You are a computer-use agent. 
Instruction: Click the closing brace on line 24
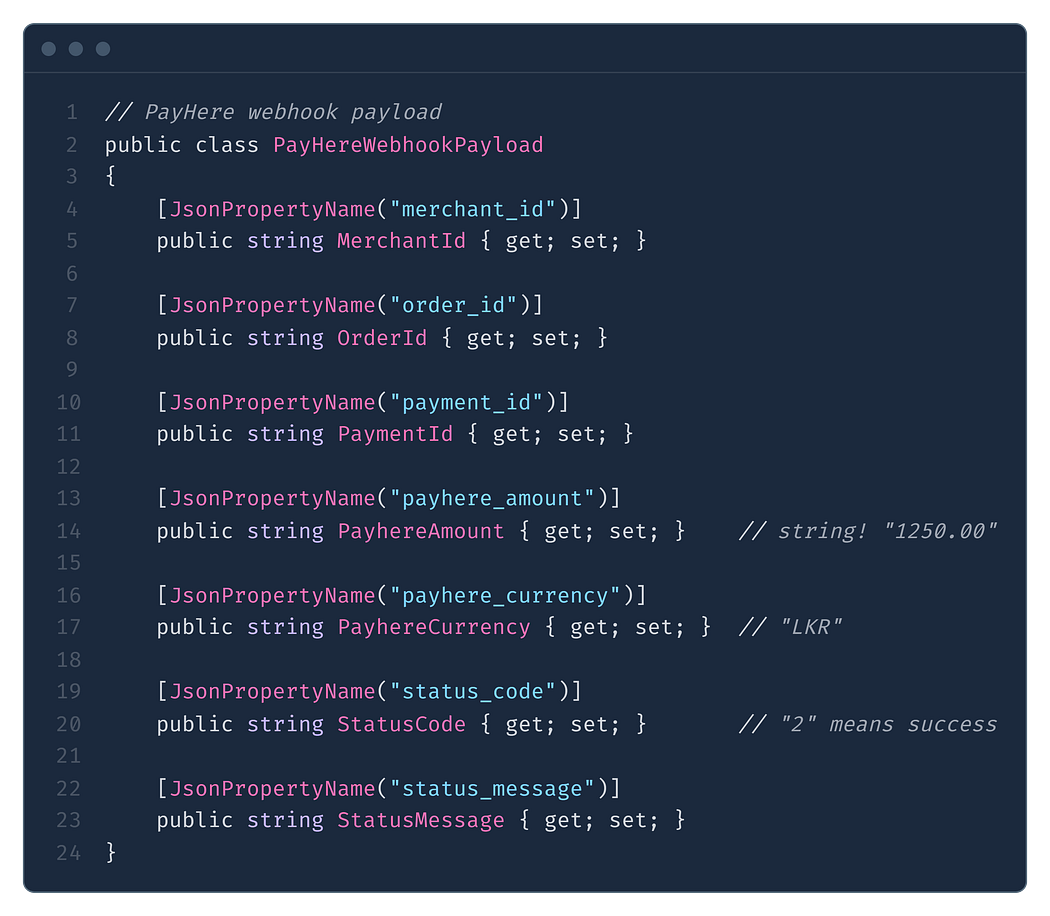[x=110, y=852]
